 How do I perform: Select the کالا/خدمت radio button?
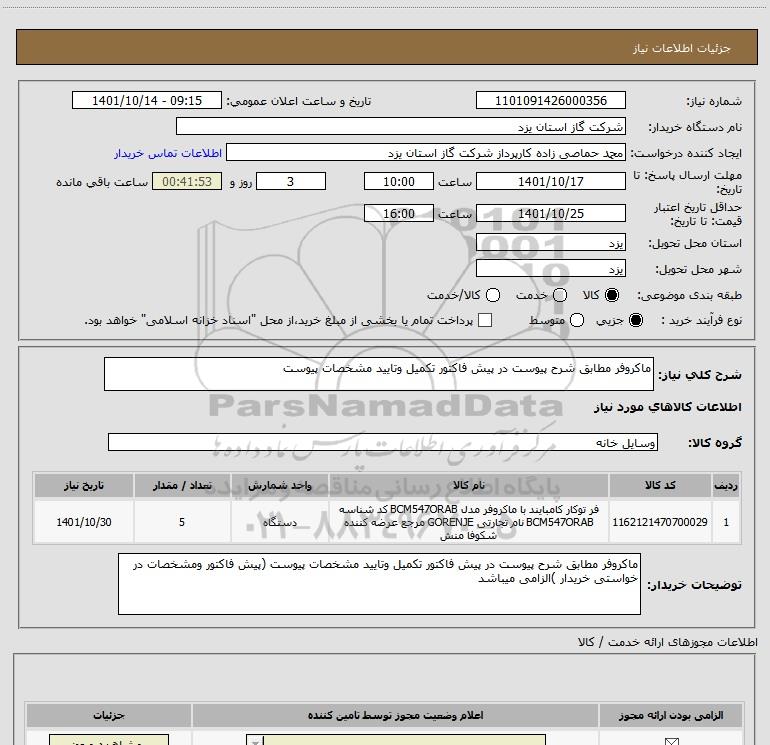[493, 295]
